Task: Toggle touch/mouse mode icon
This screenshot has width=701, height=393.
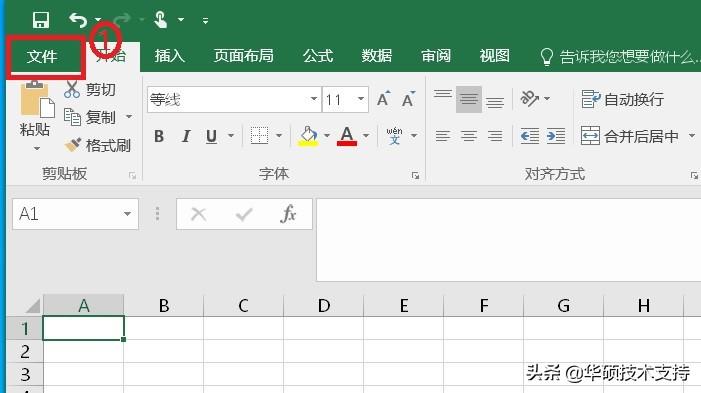Action: coord(160,20)
